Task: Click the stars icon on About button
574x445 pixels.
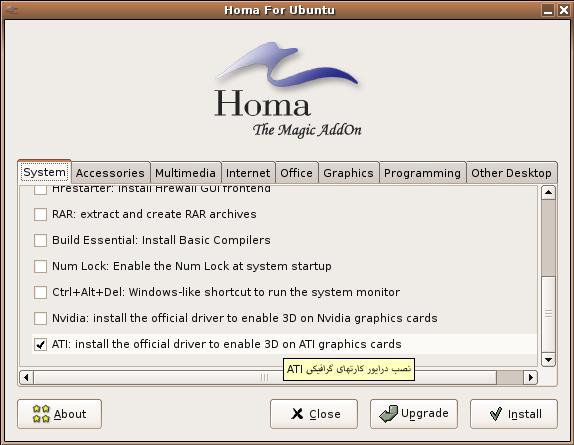Action: (41, 414)
